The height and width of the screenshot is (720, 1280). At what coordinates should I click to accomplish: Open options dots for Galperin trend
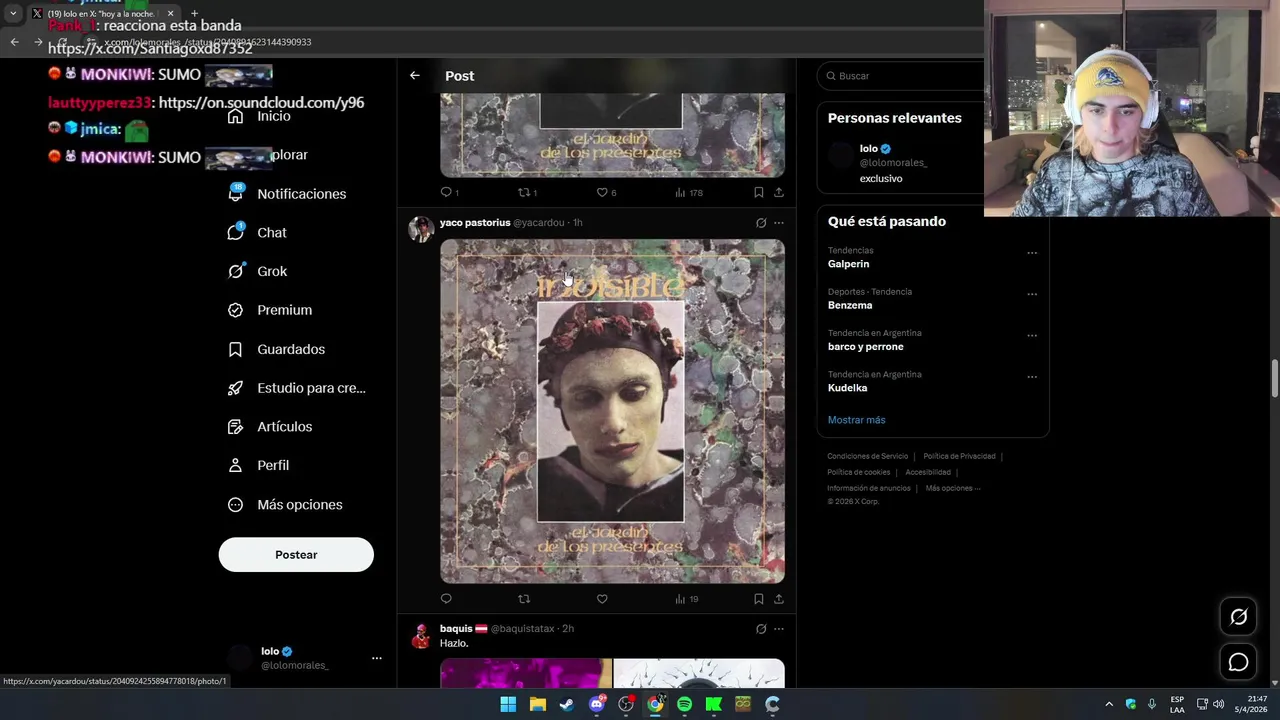tap(1032, 253)
